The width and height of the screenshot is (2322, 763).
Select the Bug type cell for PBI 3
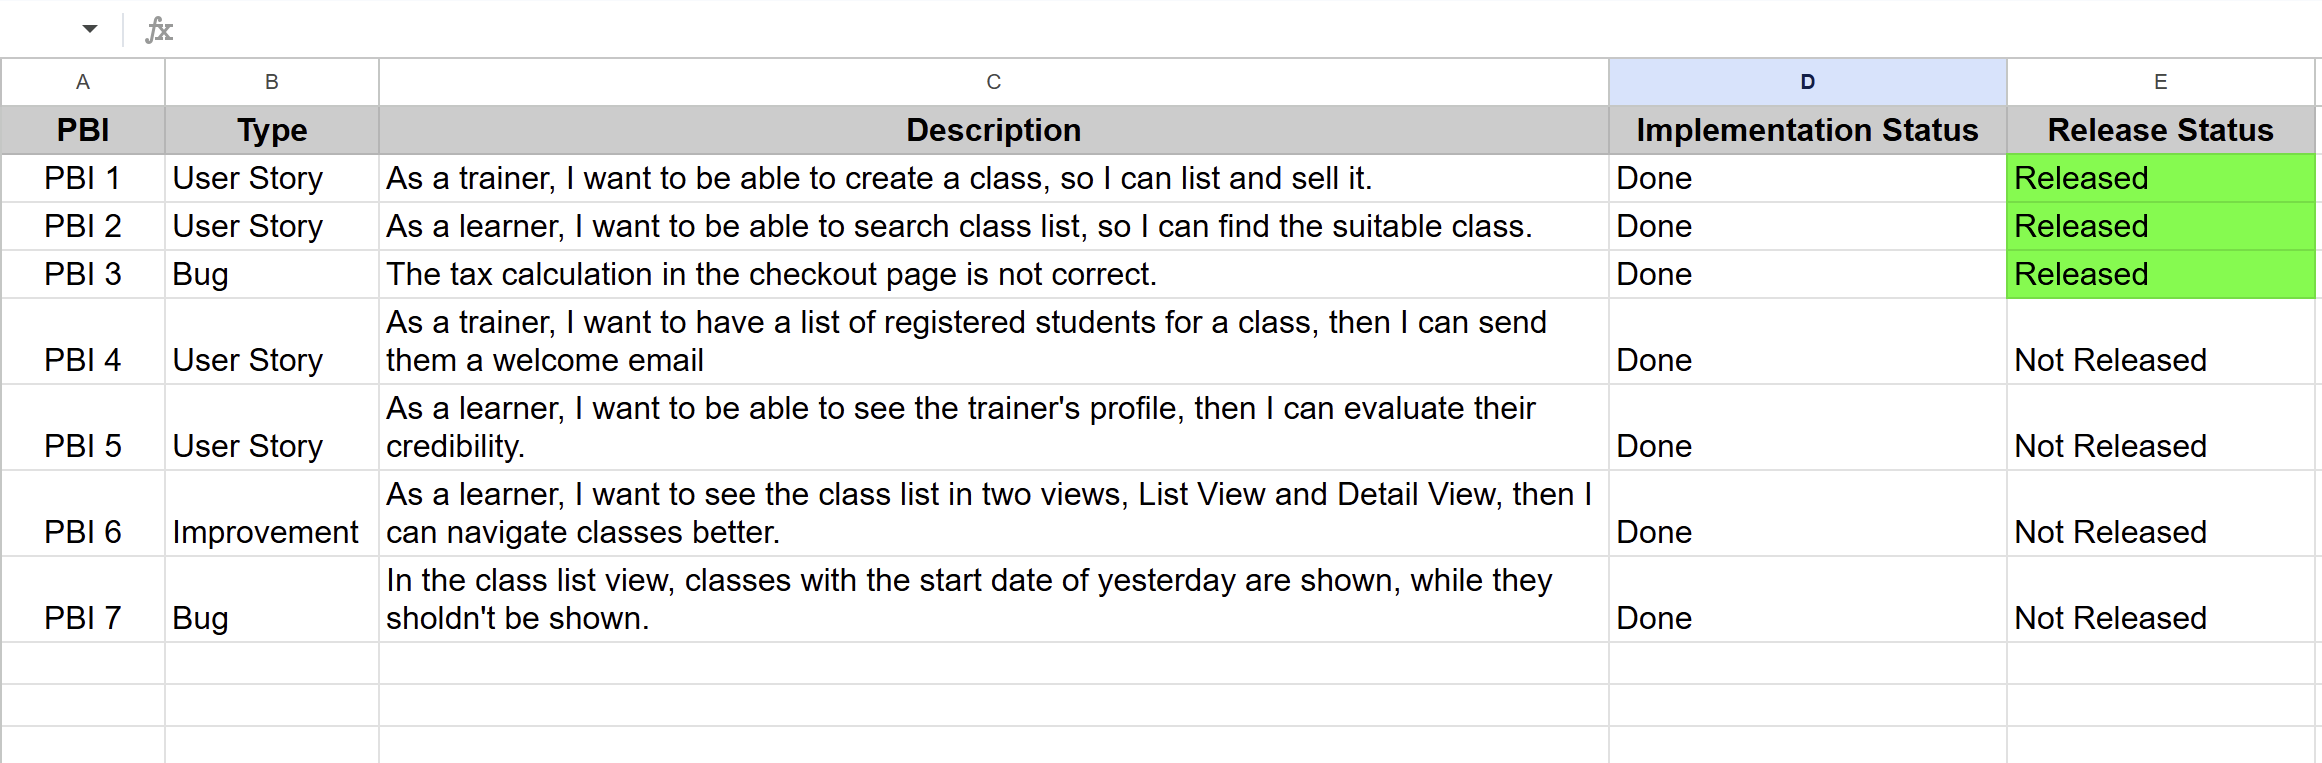point(271,274)
